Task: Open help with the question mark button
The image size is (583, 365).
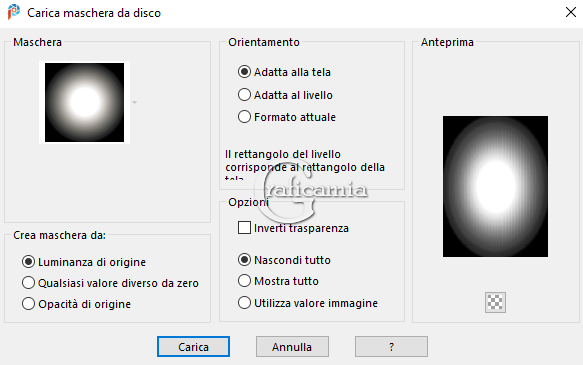Action: click(x=391, y=346)
